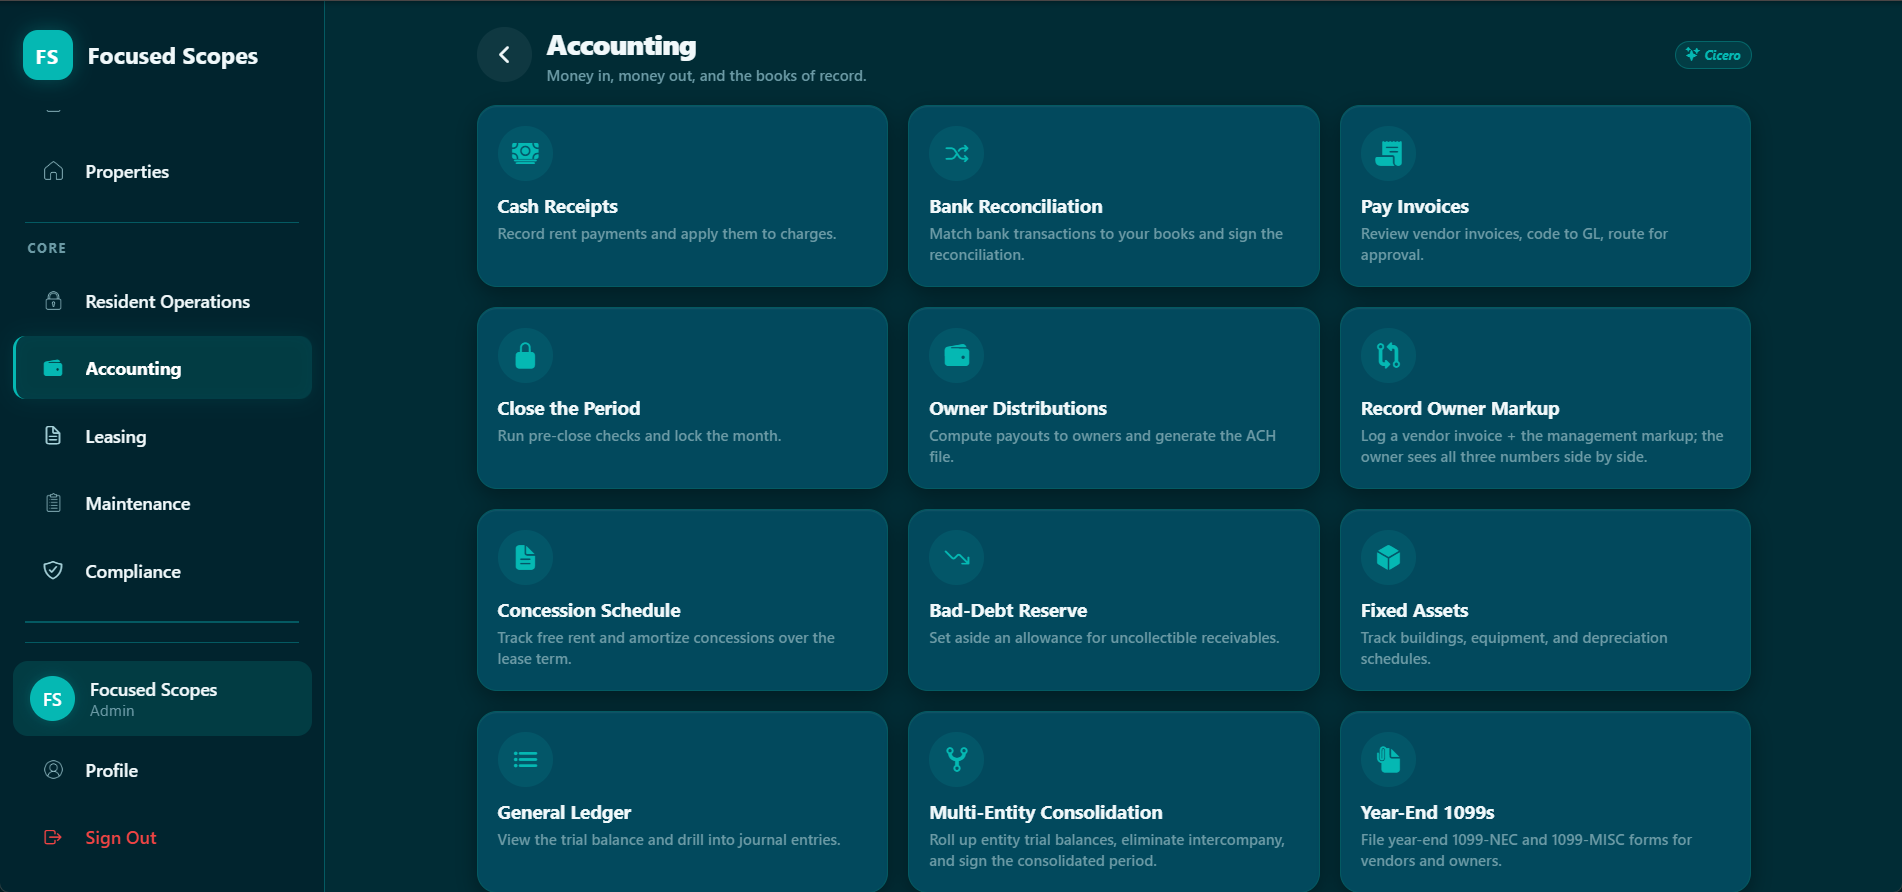Click the Properties house icon in sidebar
Screen dimensions: 1902x892
point(54,171)
